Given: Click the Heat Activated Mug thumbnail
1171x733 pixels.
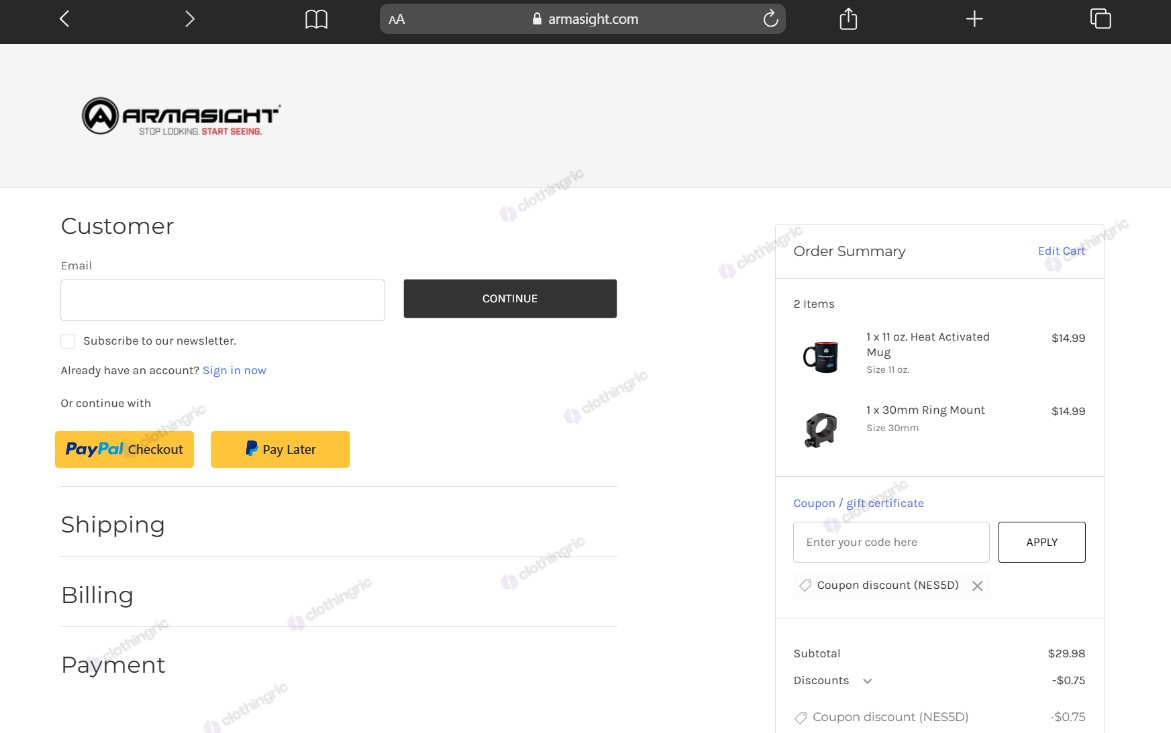Looking at the screenshot, I should 821,357.
